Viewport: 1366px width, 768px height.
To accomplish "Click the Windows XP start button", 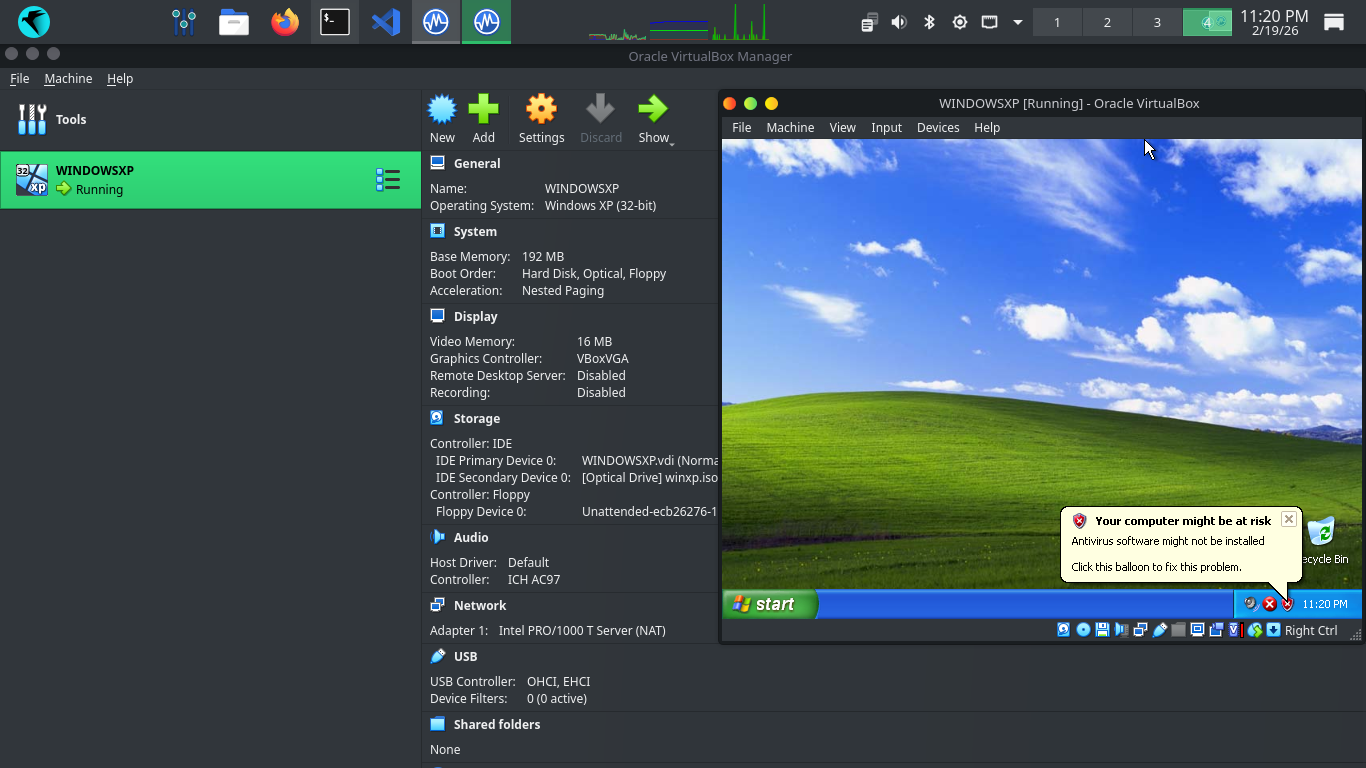I will pyautogui.click(x=768, y=604).
